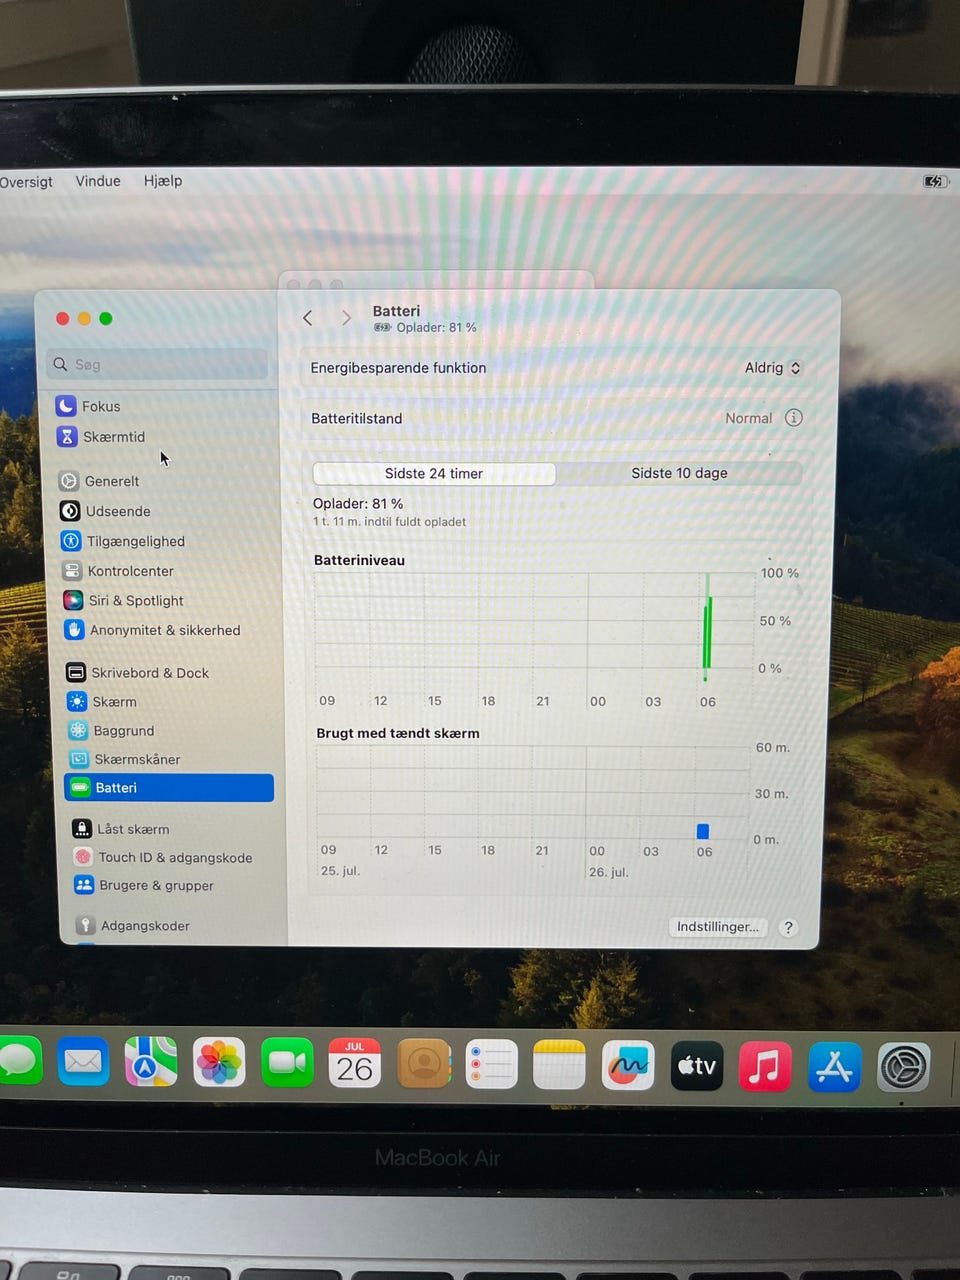Click the question mark help button
Viewport: 960px width, 1280px height.
(x=788, y=927)
